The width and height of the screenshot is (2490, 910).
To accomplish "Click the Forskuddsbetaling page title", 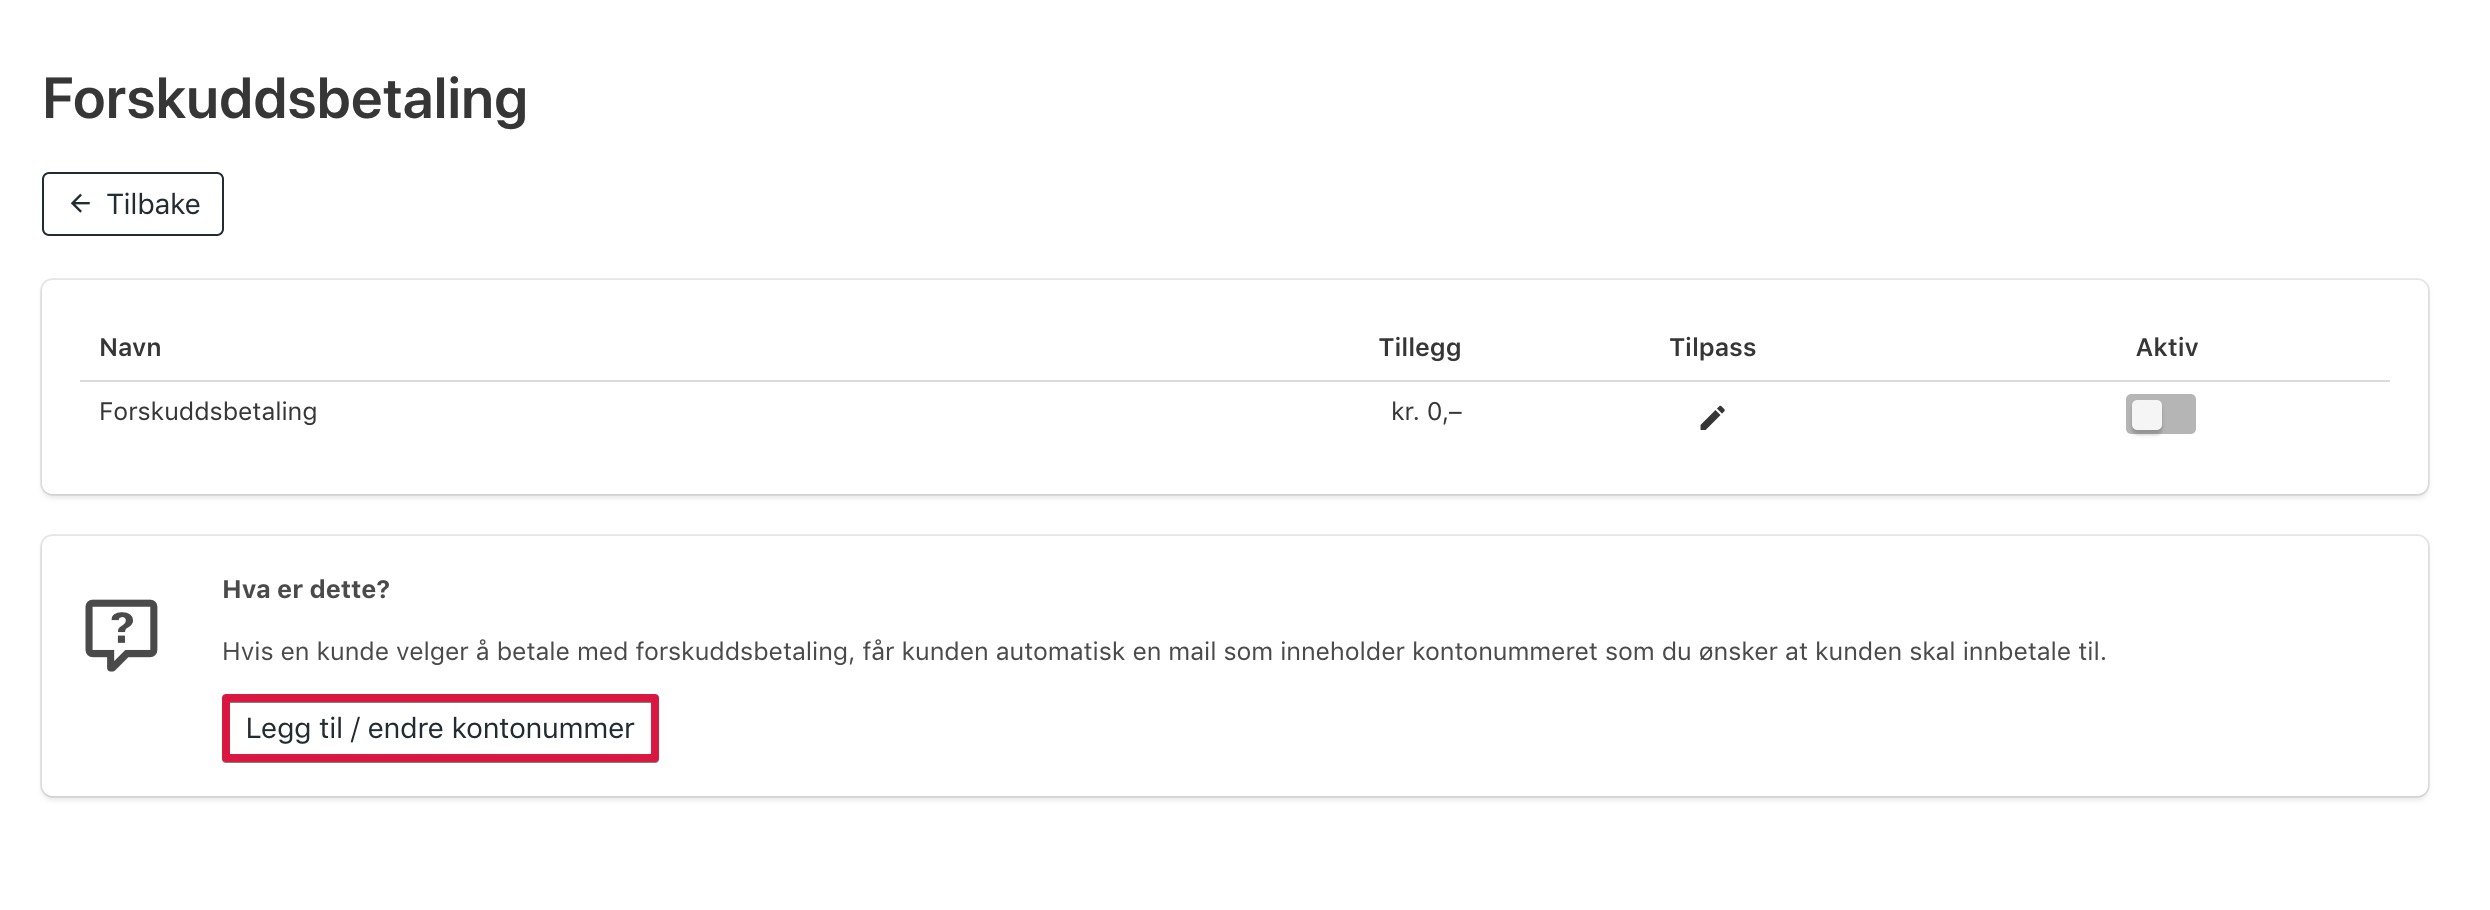I will (x=285, y=99).
